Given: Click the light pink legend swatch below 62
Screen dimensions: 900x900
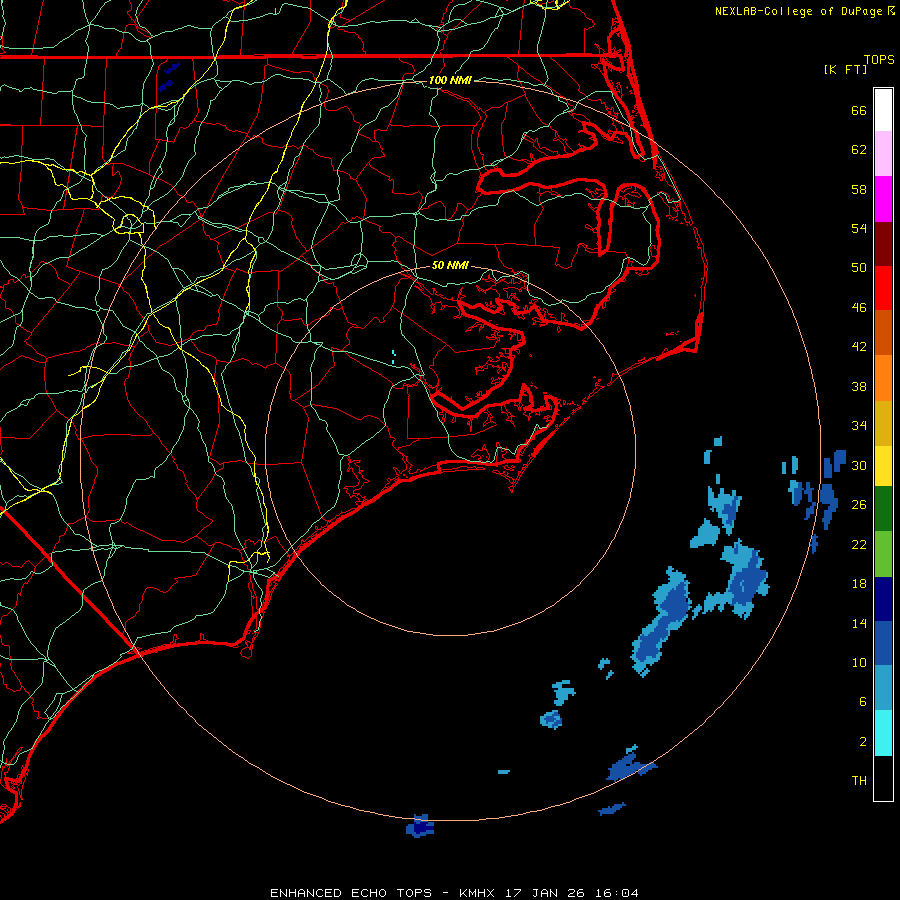Looking at the screenshot, I should [883, 154].
